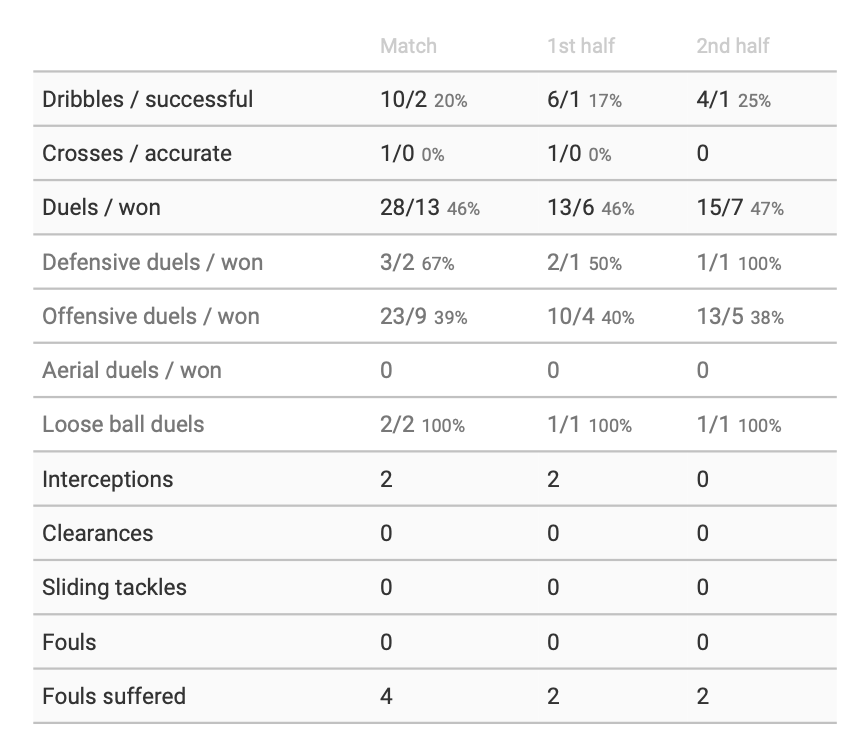Click the Dribbles / successful row label
This screenshot has height=754, width=866.
(147, 99)
